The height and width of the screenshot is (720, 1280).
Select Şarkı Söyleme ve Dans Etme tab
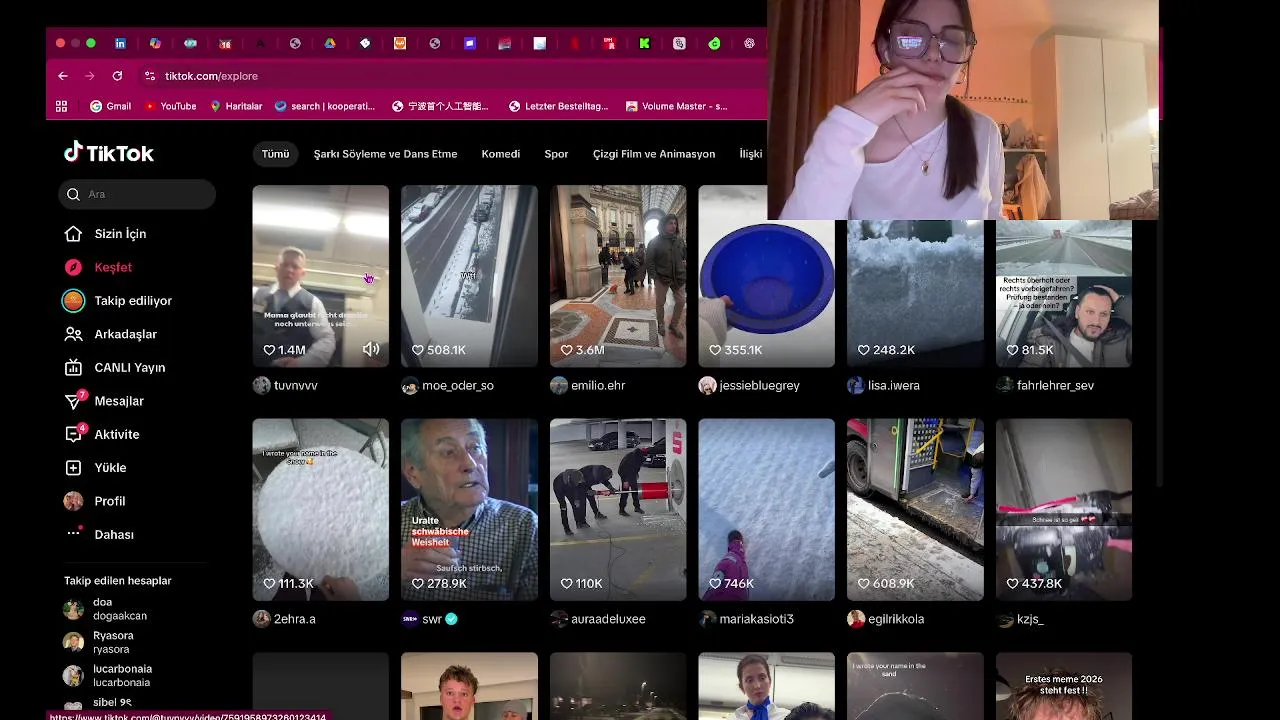(385, 154)
